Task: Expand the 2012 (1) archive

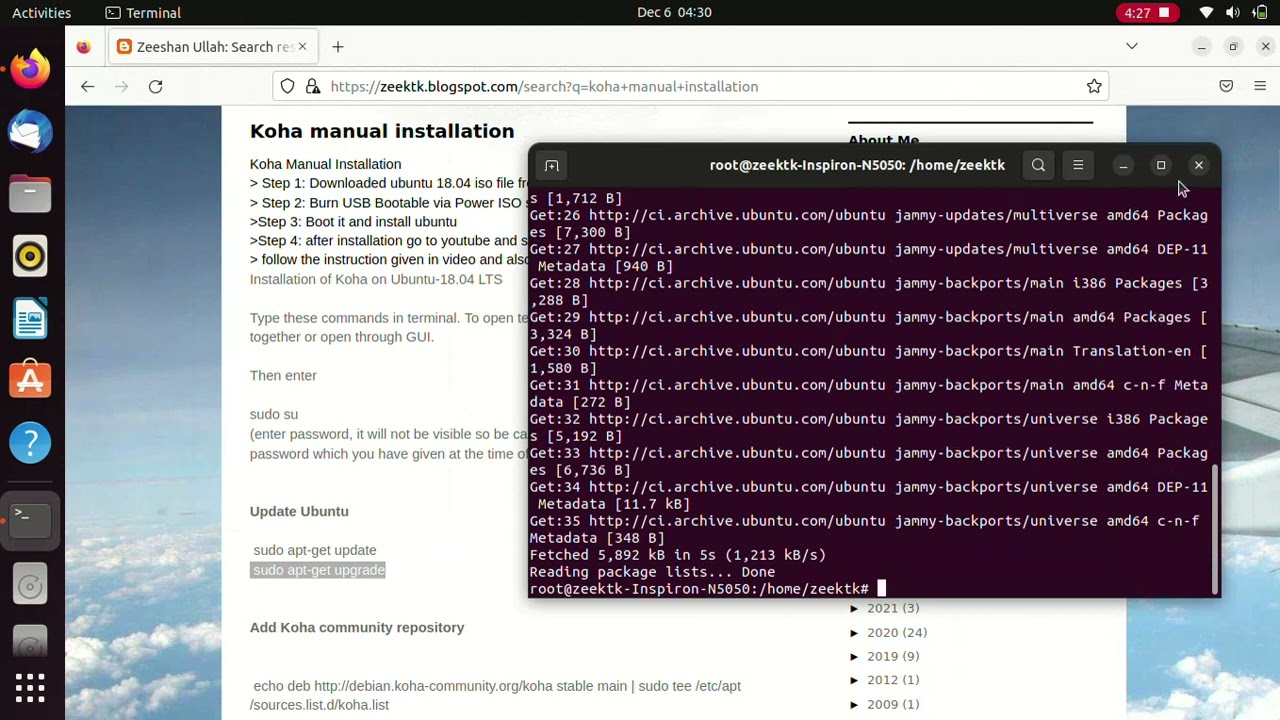Action: tap(855, 681)
